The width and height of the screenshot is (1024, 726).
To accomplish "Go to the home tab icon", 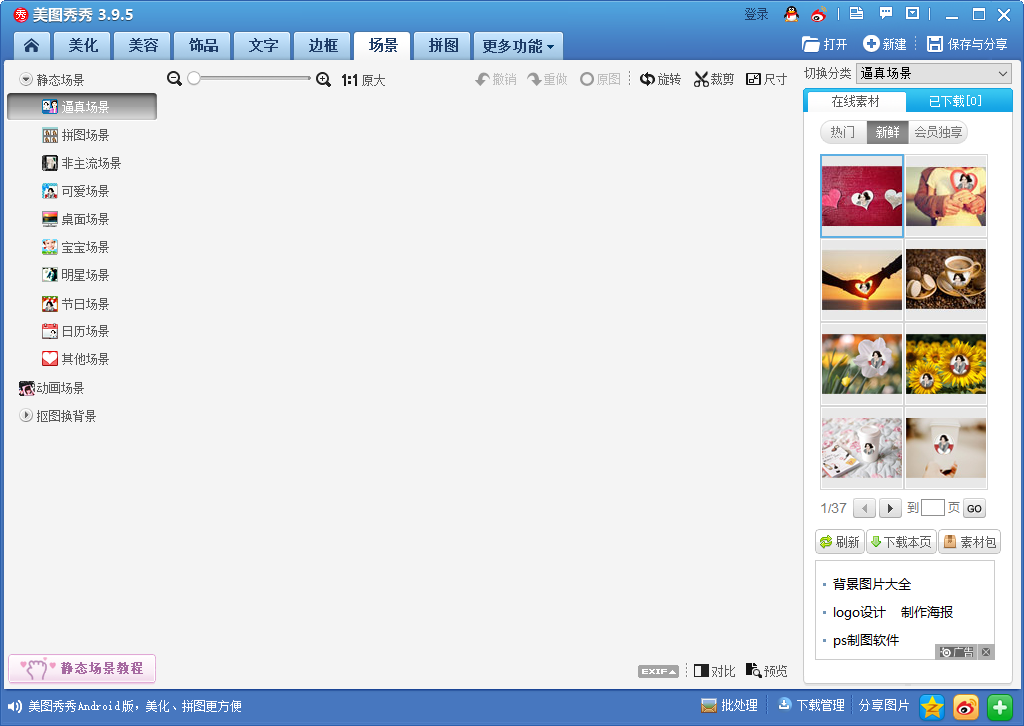I will click(x=31, y=46).
